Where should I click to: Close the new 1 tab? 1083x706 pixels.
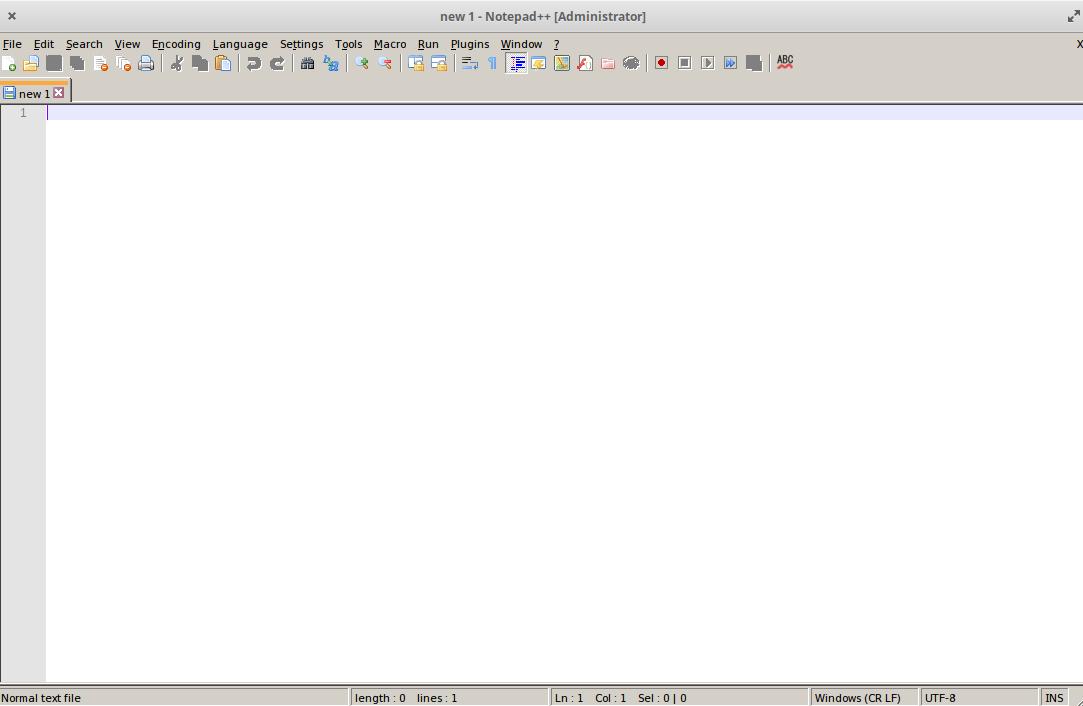(x=59, y=93)
